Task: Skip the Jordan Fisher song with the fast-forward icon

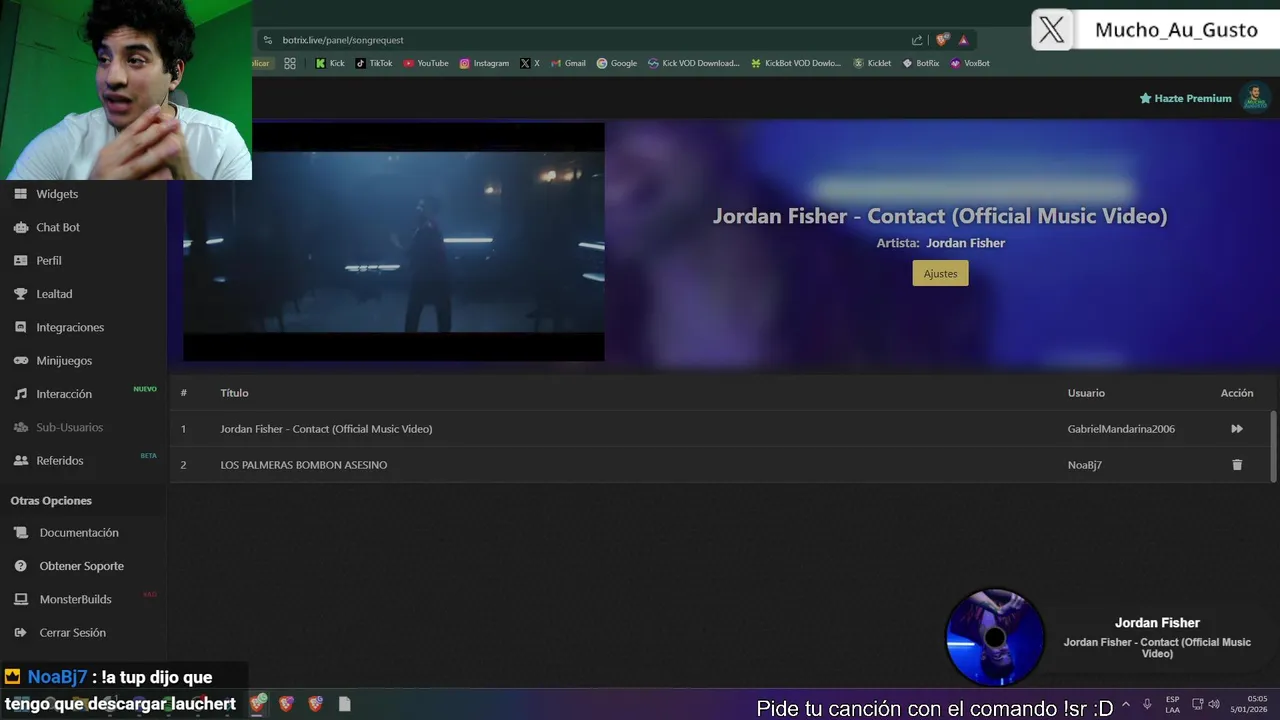Action: (1237, 429)
